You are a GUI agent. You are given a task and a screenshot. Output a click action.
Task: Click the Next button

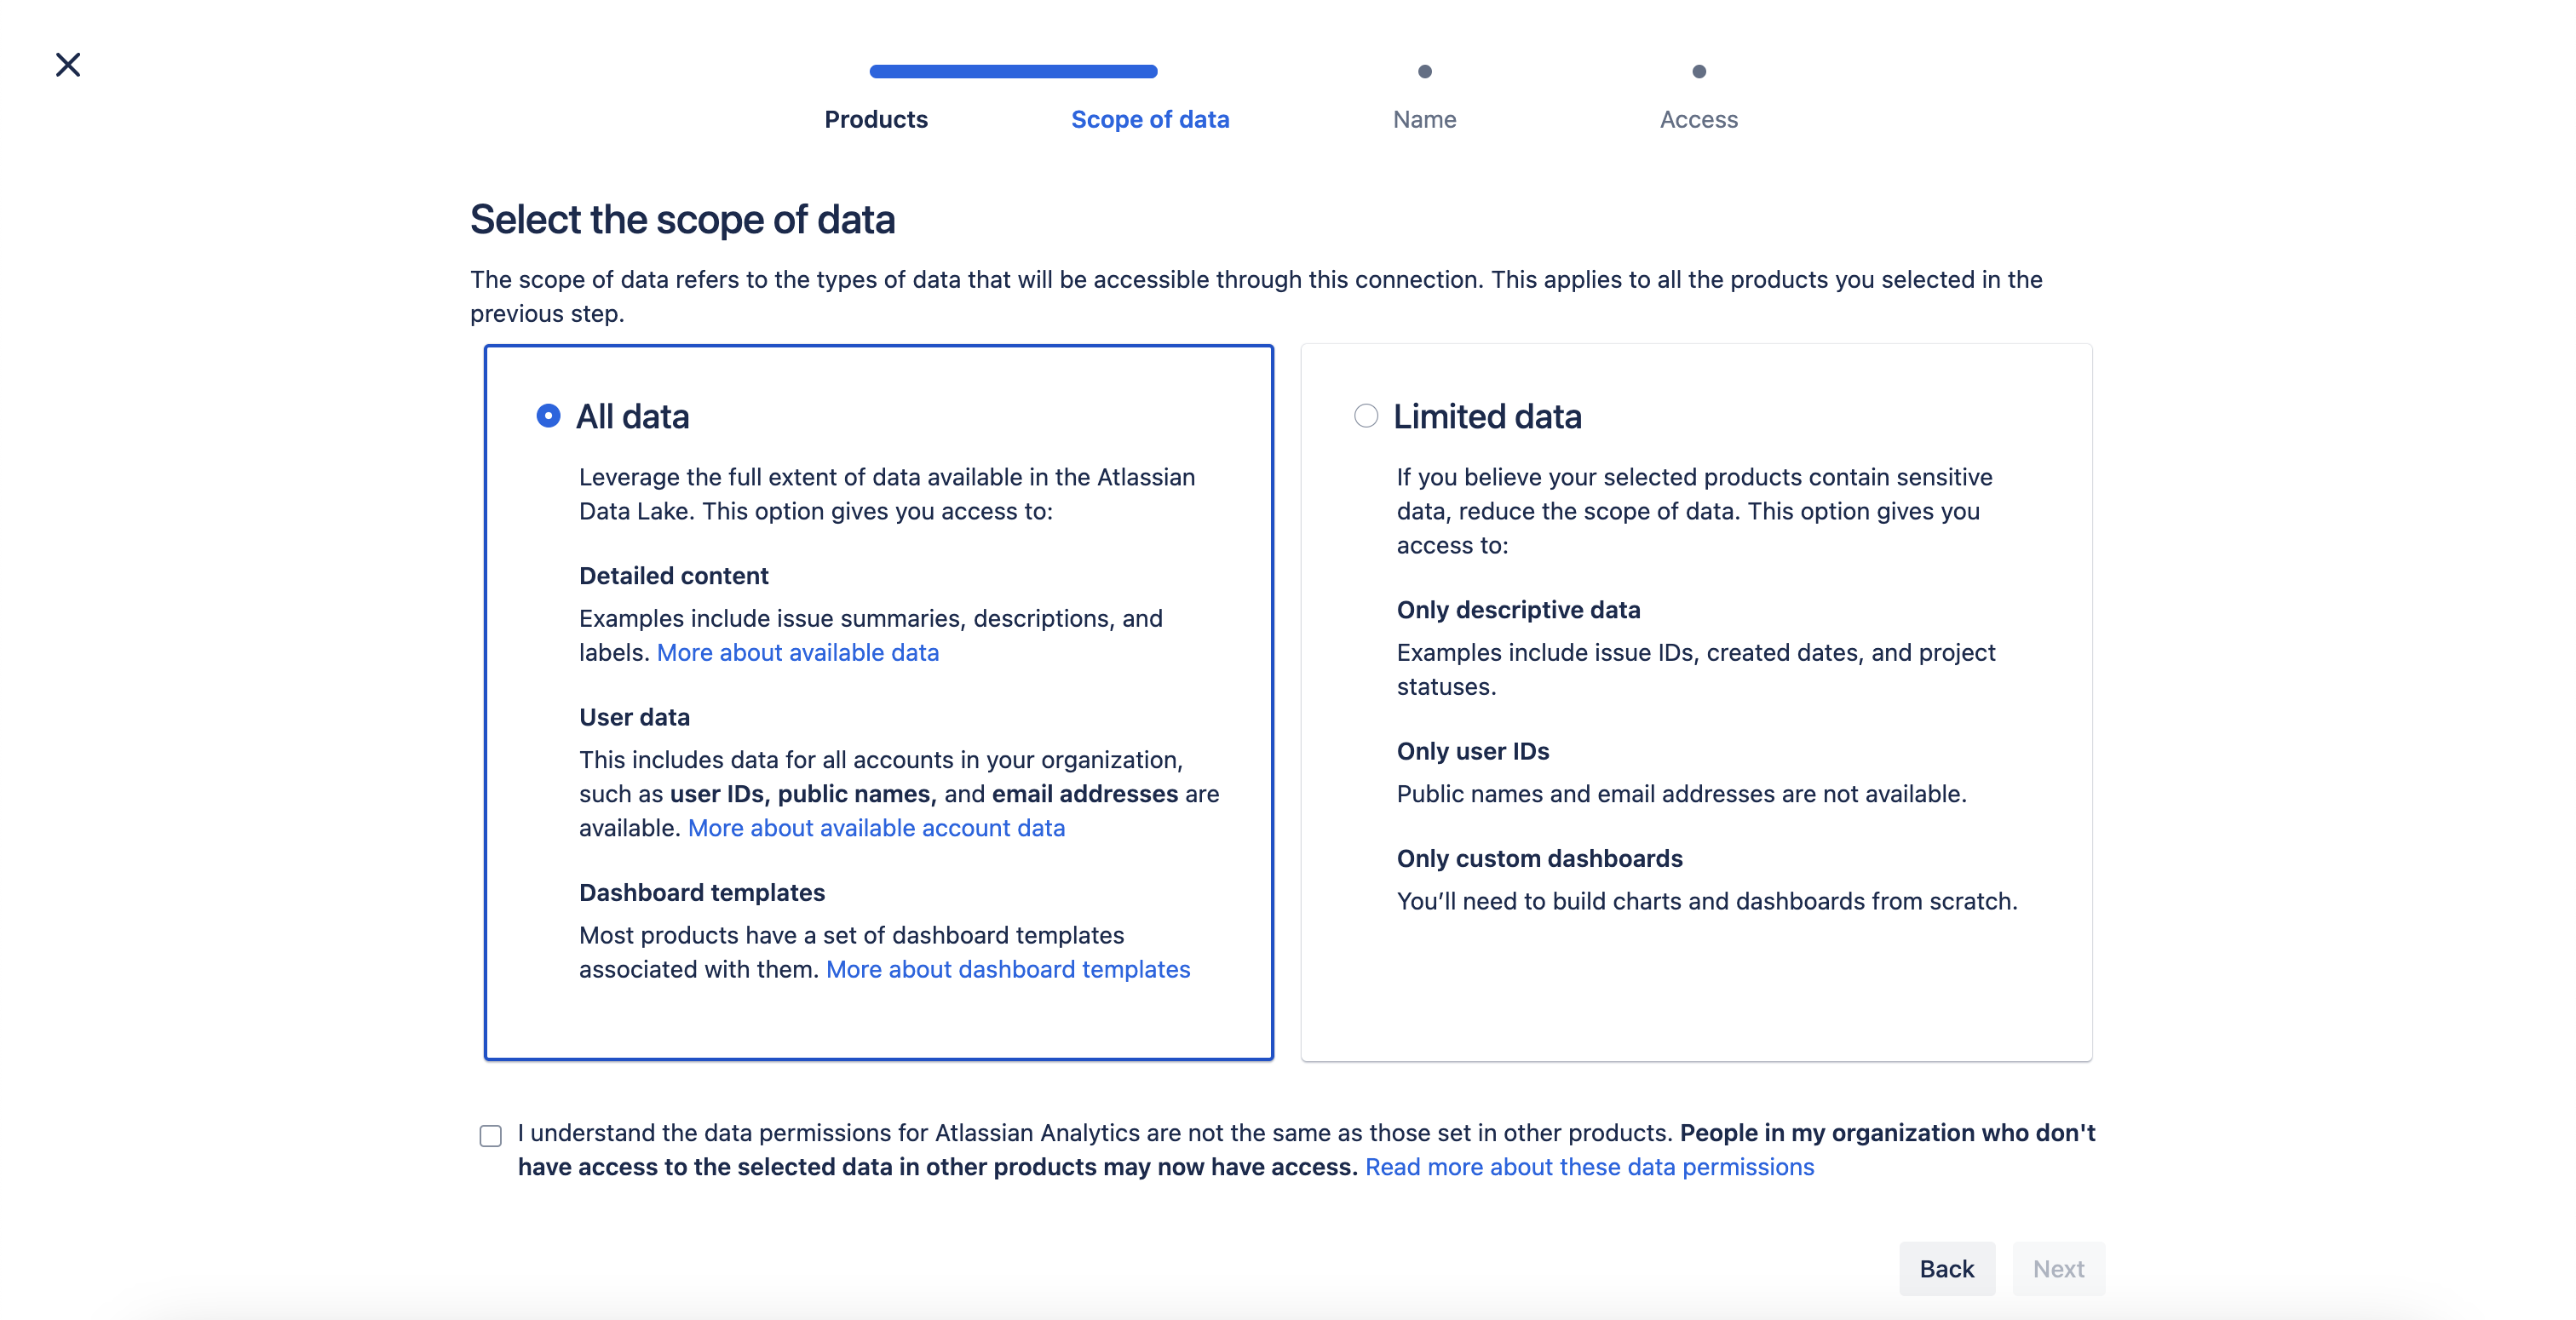[2058, 1268]
